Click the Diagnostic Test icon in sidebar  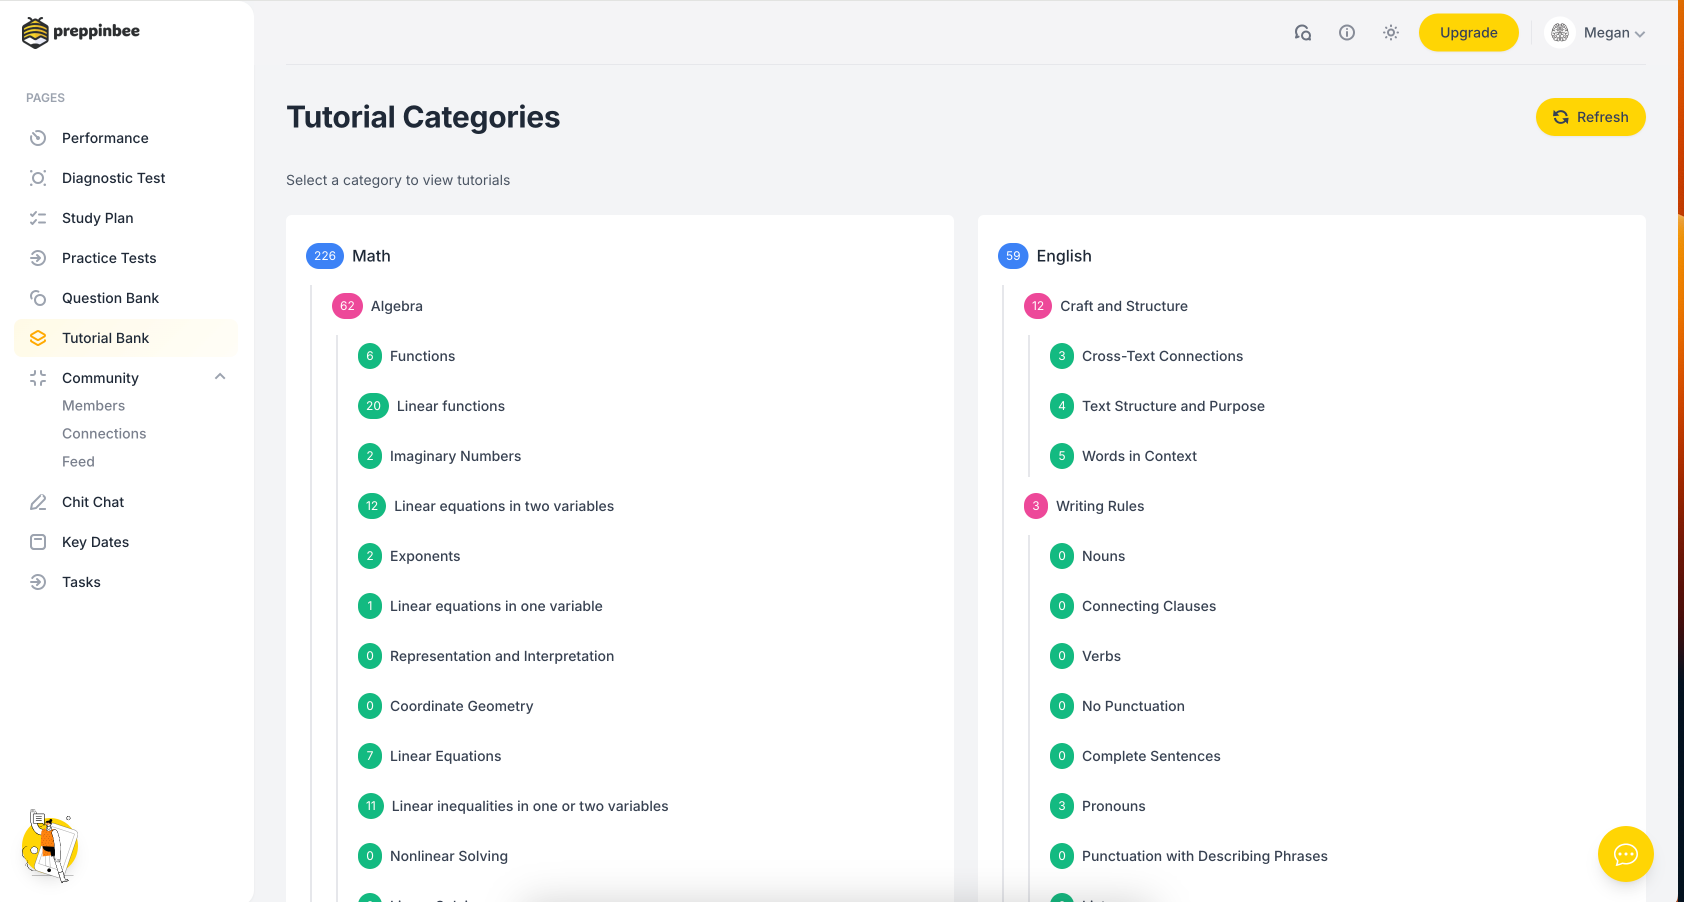[38, 178]
